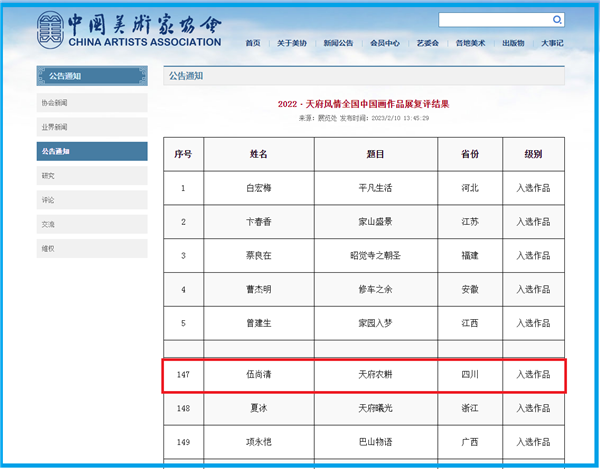
Task: Select 业界新闻 in the left sidebar
Action: (91, 127)
